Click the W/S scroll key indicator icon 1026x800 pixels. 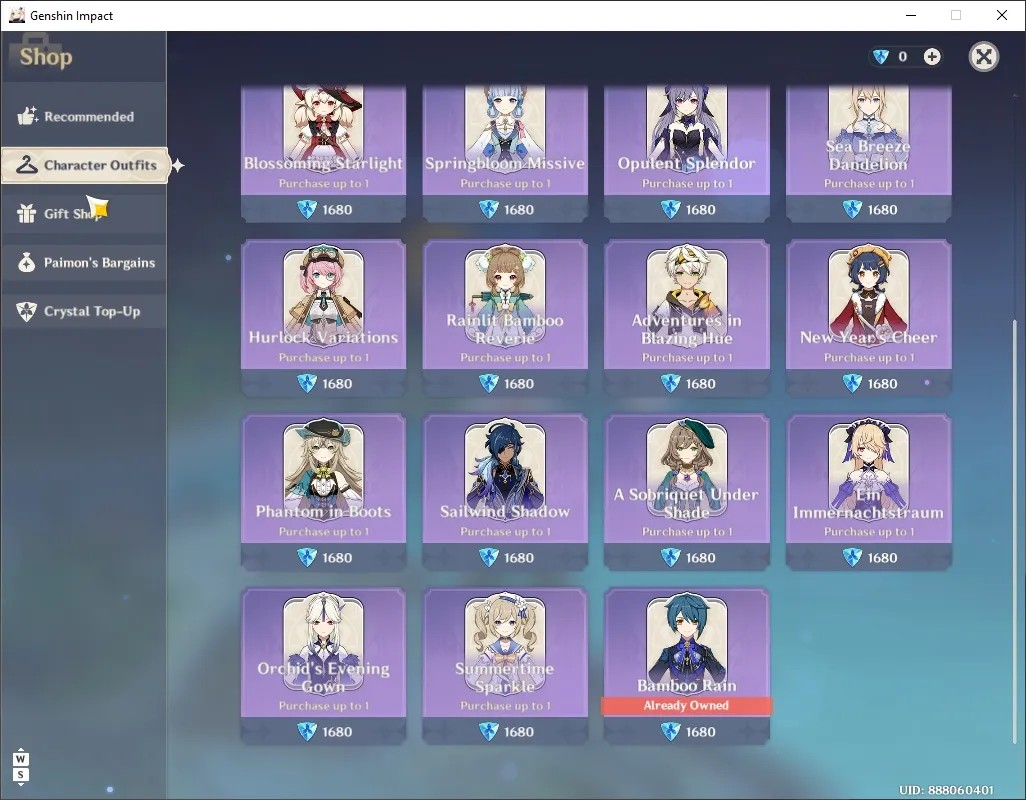(20, 767)
